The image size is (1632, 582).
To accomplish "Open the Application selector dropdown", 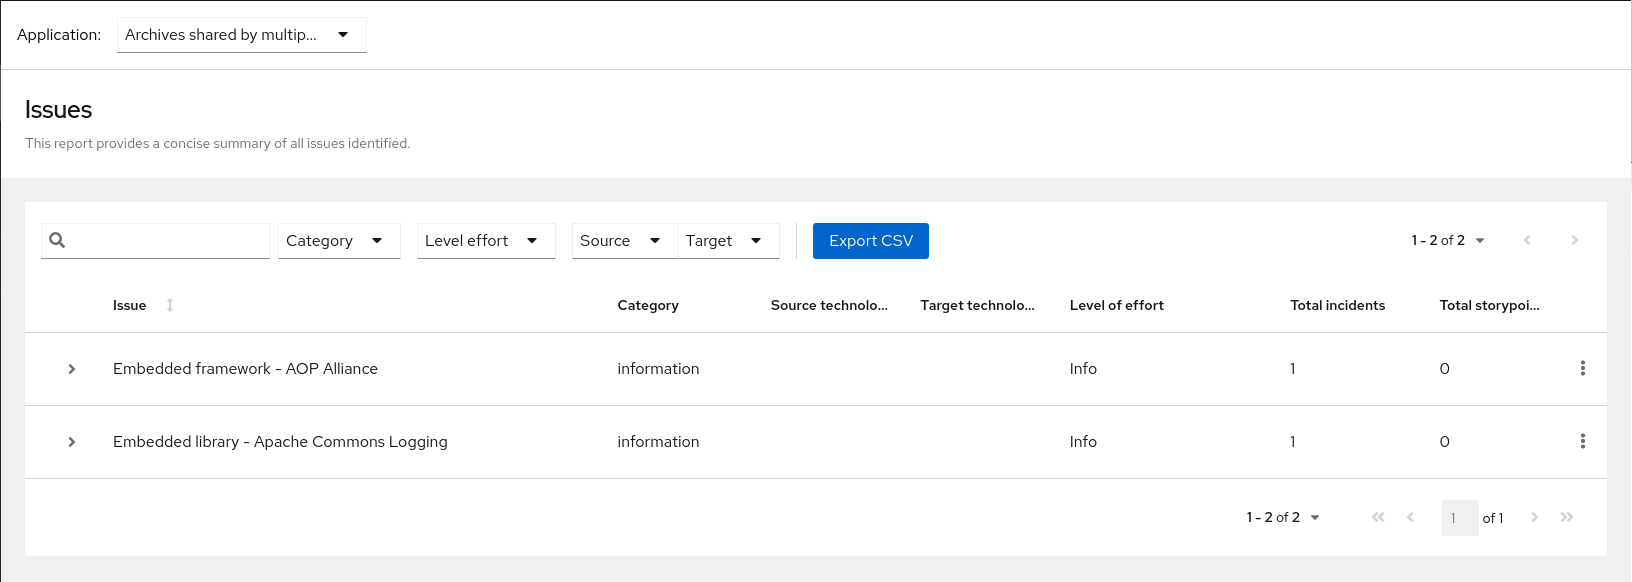I will [241, 35].
